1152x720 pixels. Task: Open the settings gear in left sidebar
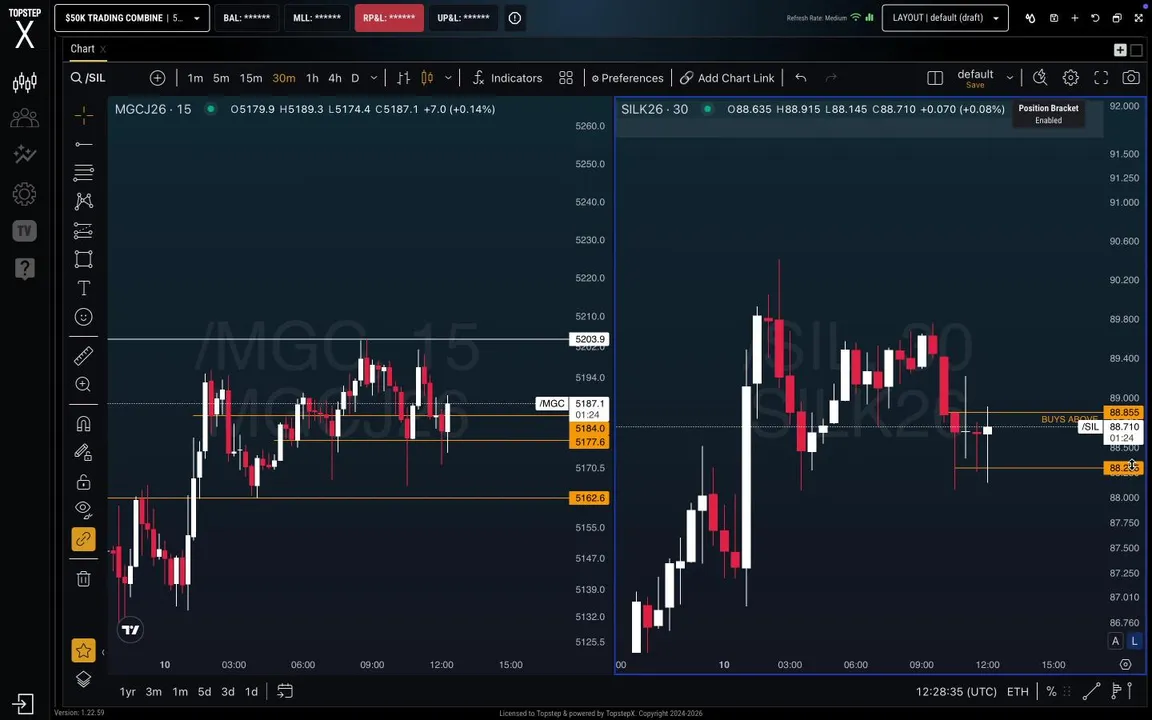24,194
